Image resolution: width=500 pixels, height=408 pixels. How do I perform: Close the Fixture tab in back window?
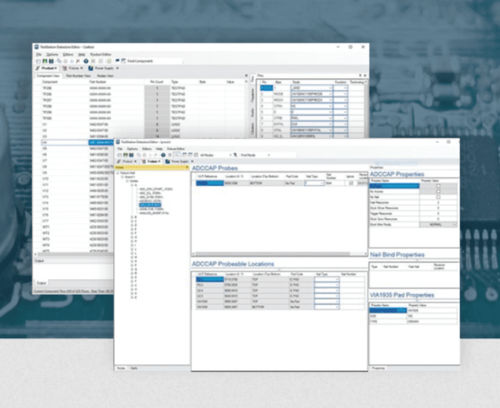click(82, 68)
